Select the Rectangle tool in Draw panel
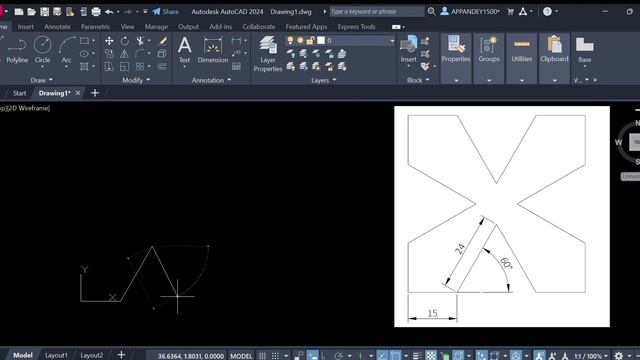 [84, 41]
